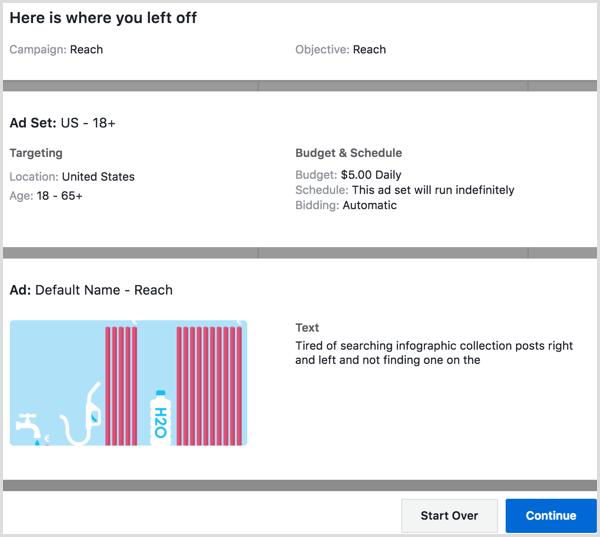Click the water faucet icon in the ad image
Screen dimensions: 600x537
28,427
